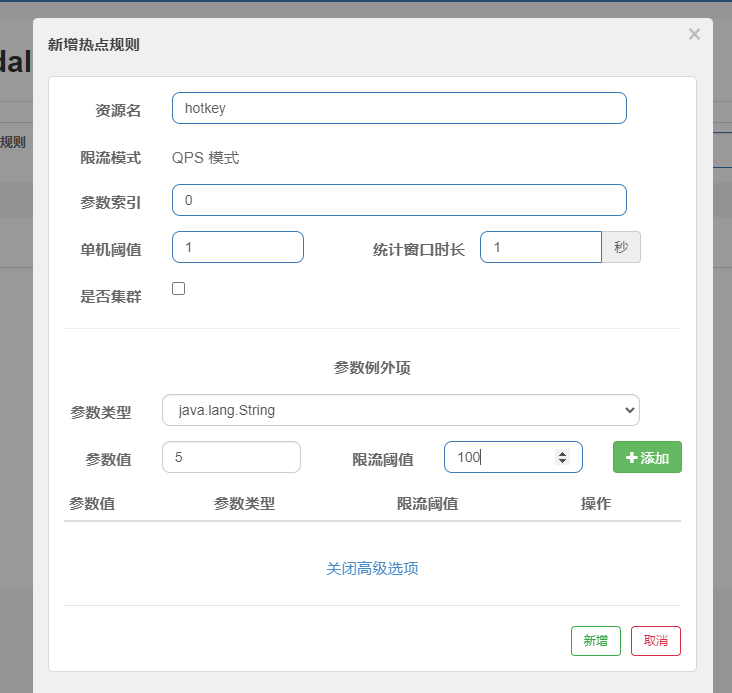Image resolution: width=732 pixels, height=693 pixels.
Task: Click the 统计窗口时长 input field
Action: (540, 247)
